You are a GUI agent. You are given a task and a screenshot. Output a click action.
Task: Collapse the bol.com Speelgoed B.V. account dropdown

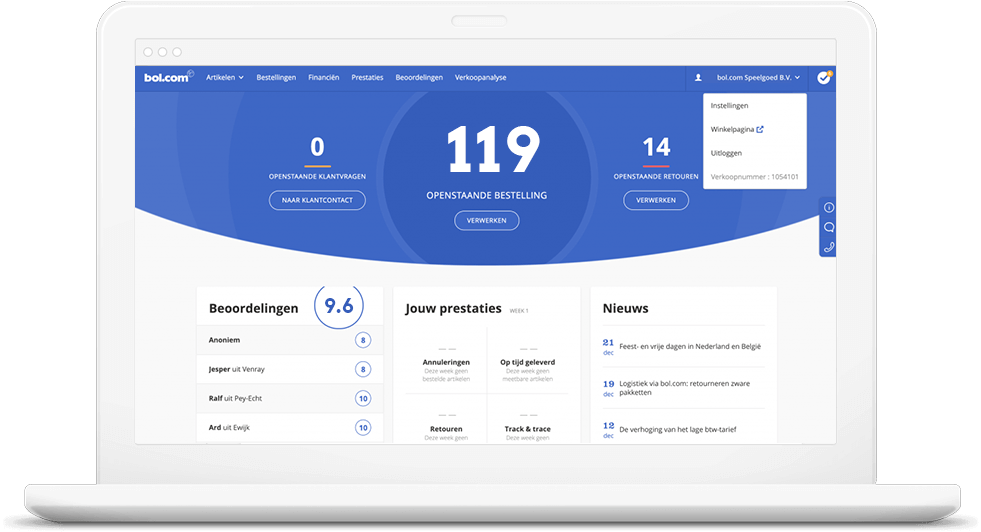tap(758, 78)
